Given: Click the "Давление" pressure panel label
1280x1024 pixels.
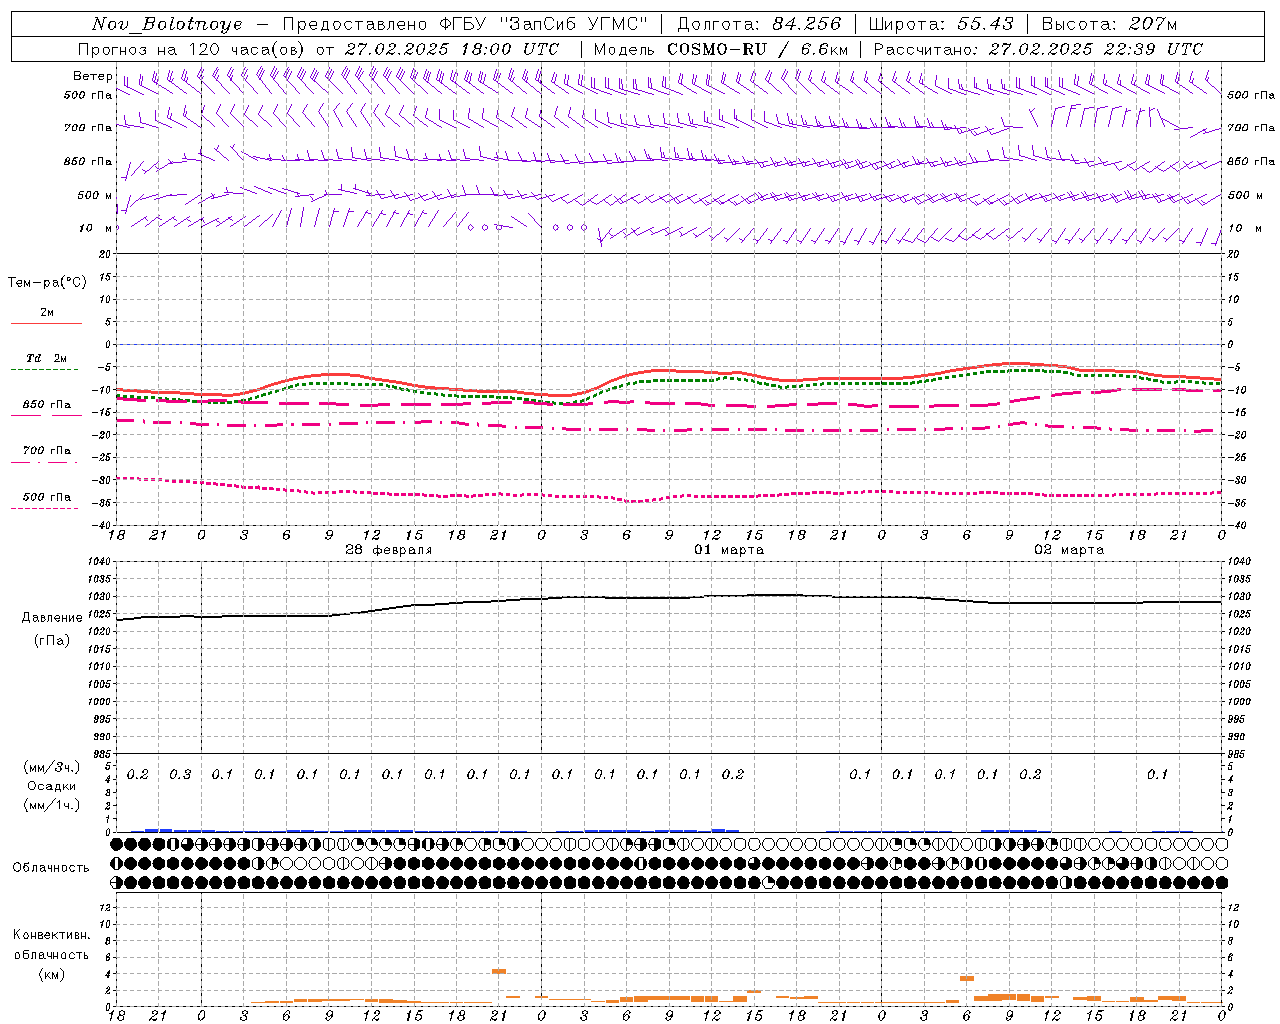Looking at the screenshot, I should point(52,618).
